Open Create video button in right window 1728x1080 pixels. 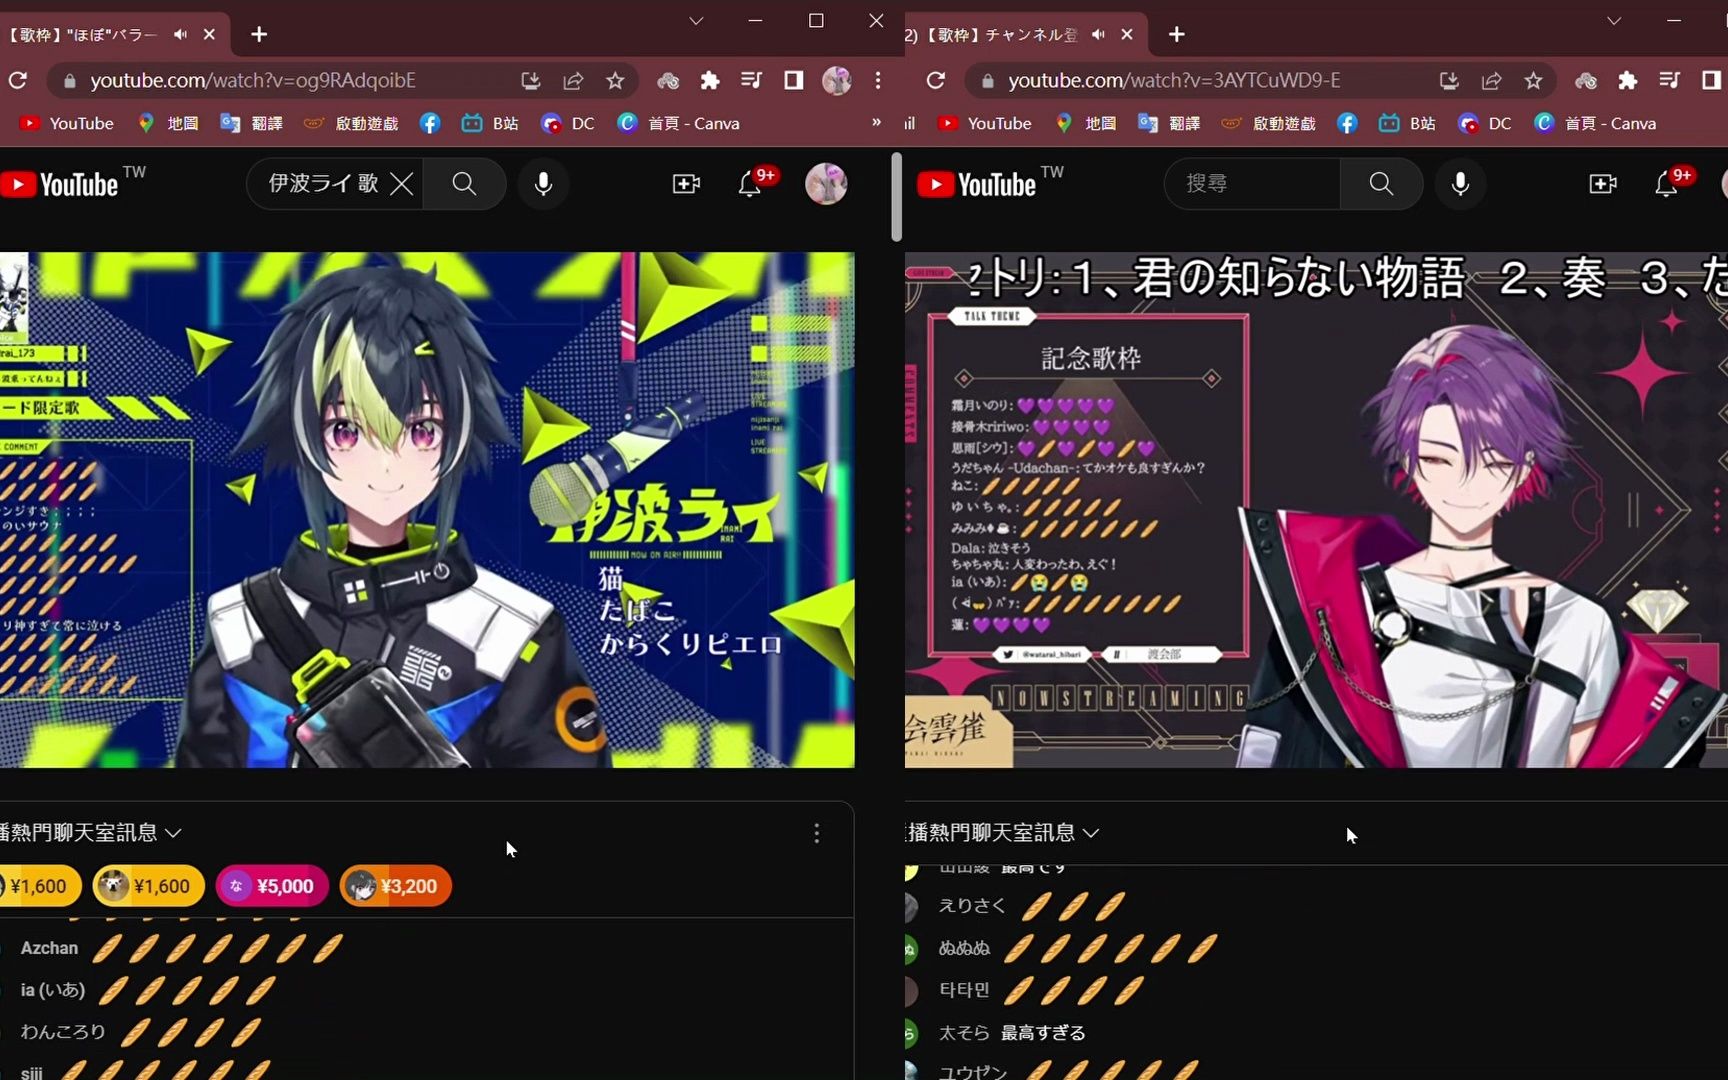pyautogui.click(x=1603, y=184)
